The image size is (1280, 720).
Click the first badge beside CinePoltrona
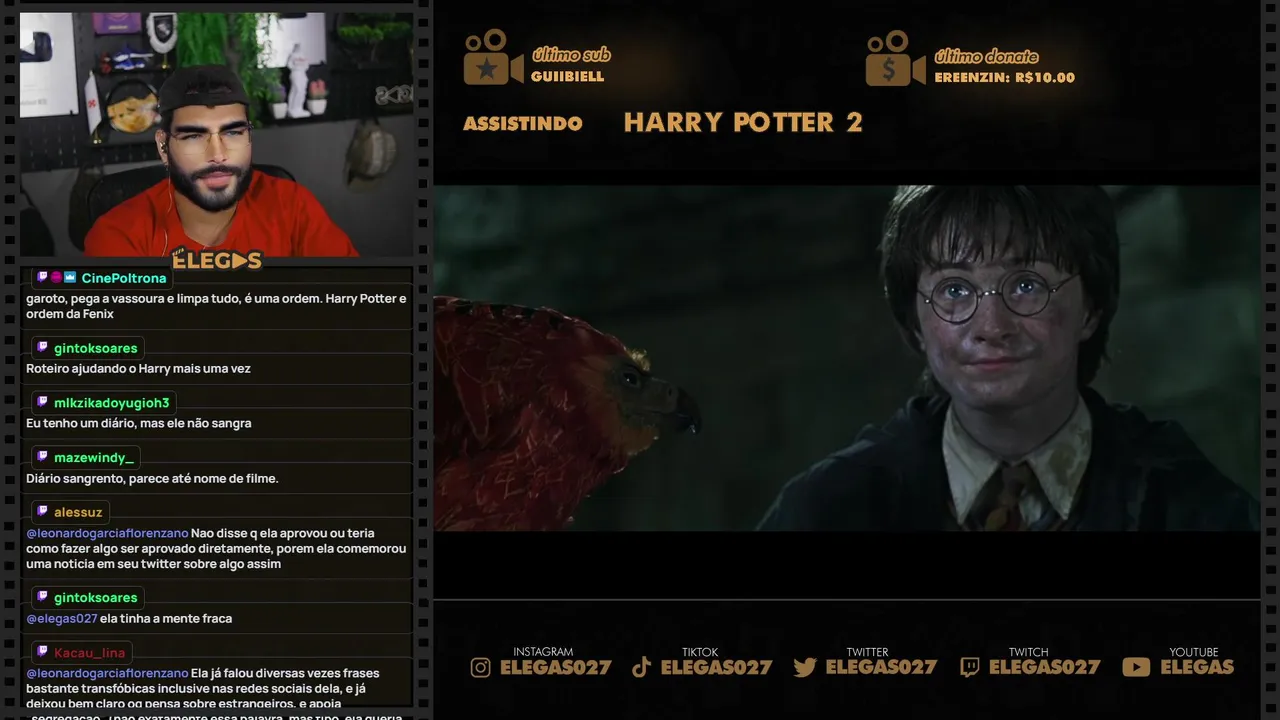coord(43,277)
